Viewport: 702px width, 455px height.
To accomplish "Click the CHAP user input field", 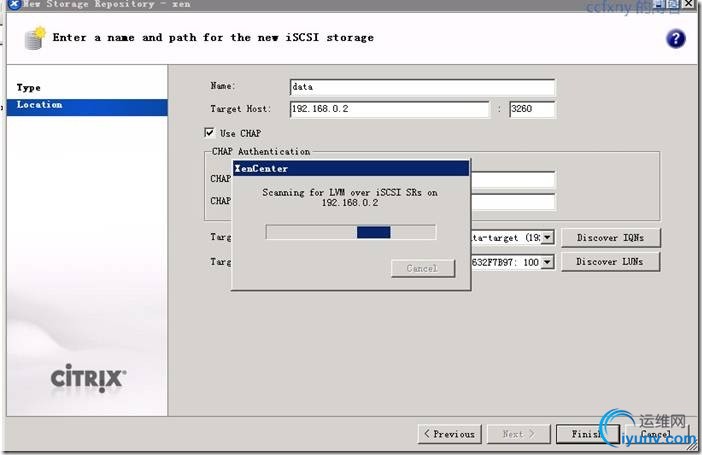I will point(513,179).
